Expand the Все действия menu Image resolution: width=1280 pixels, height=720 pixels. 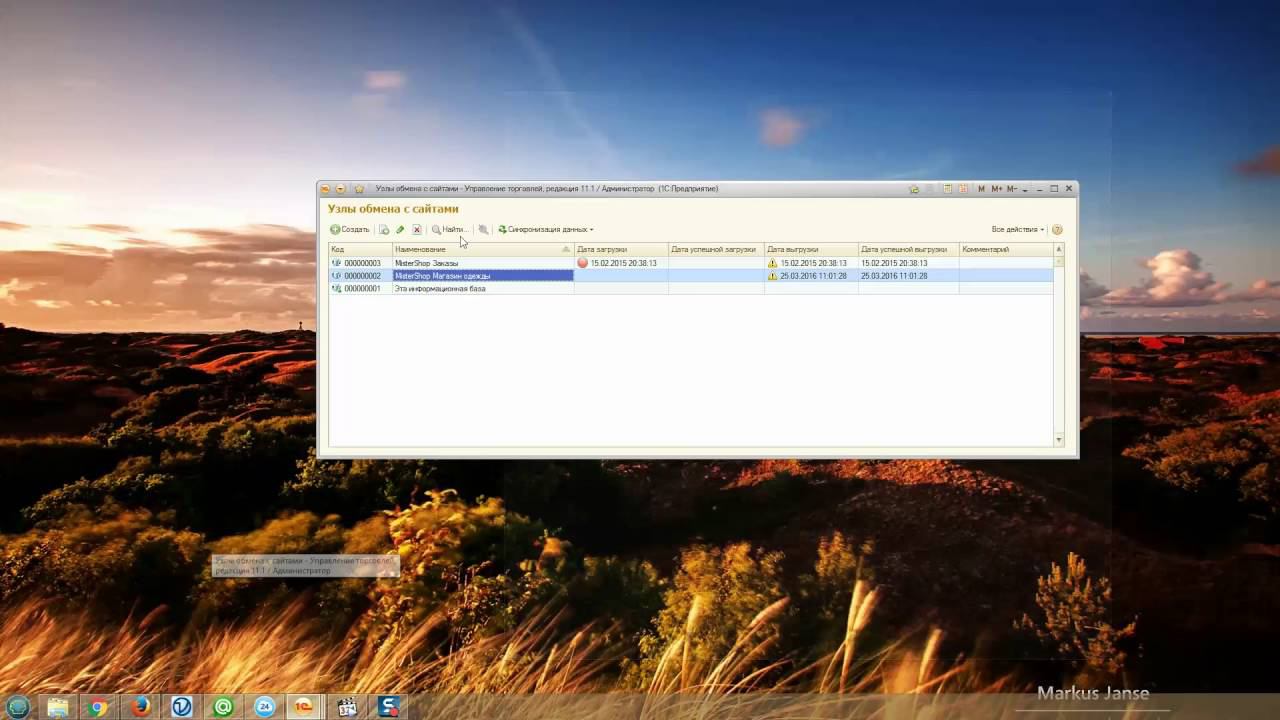1018,229
